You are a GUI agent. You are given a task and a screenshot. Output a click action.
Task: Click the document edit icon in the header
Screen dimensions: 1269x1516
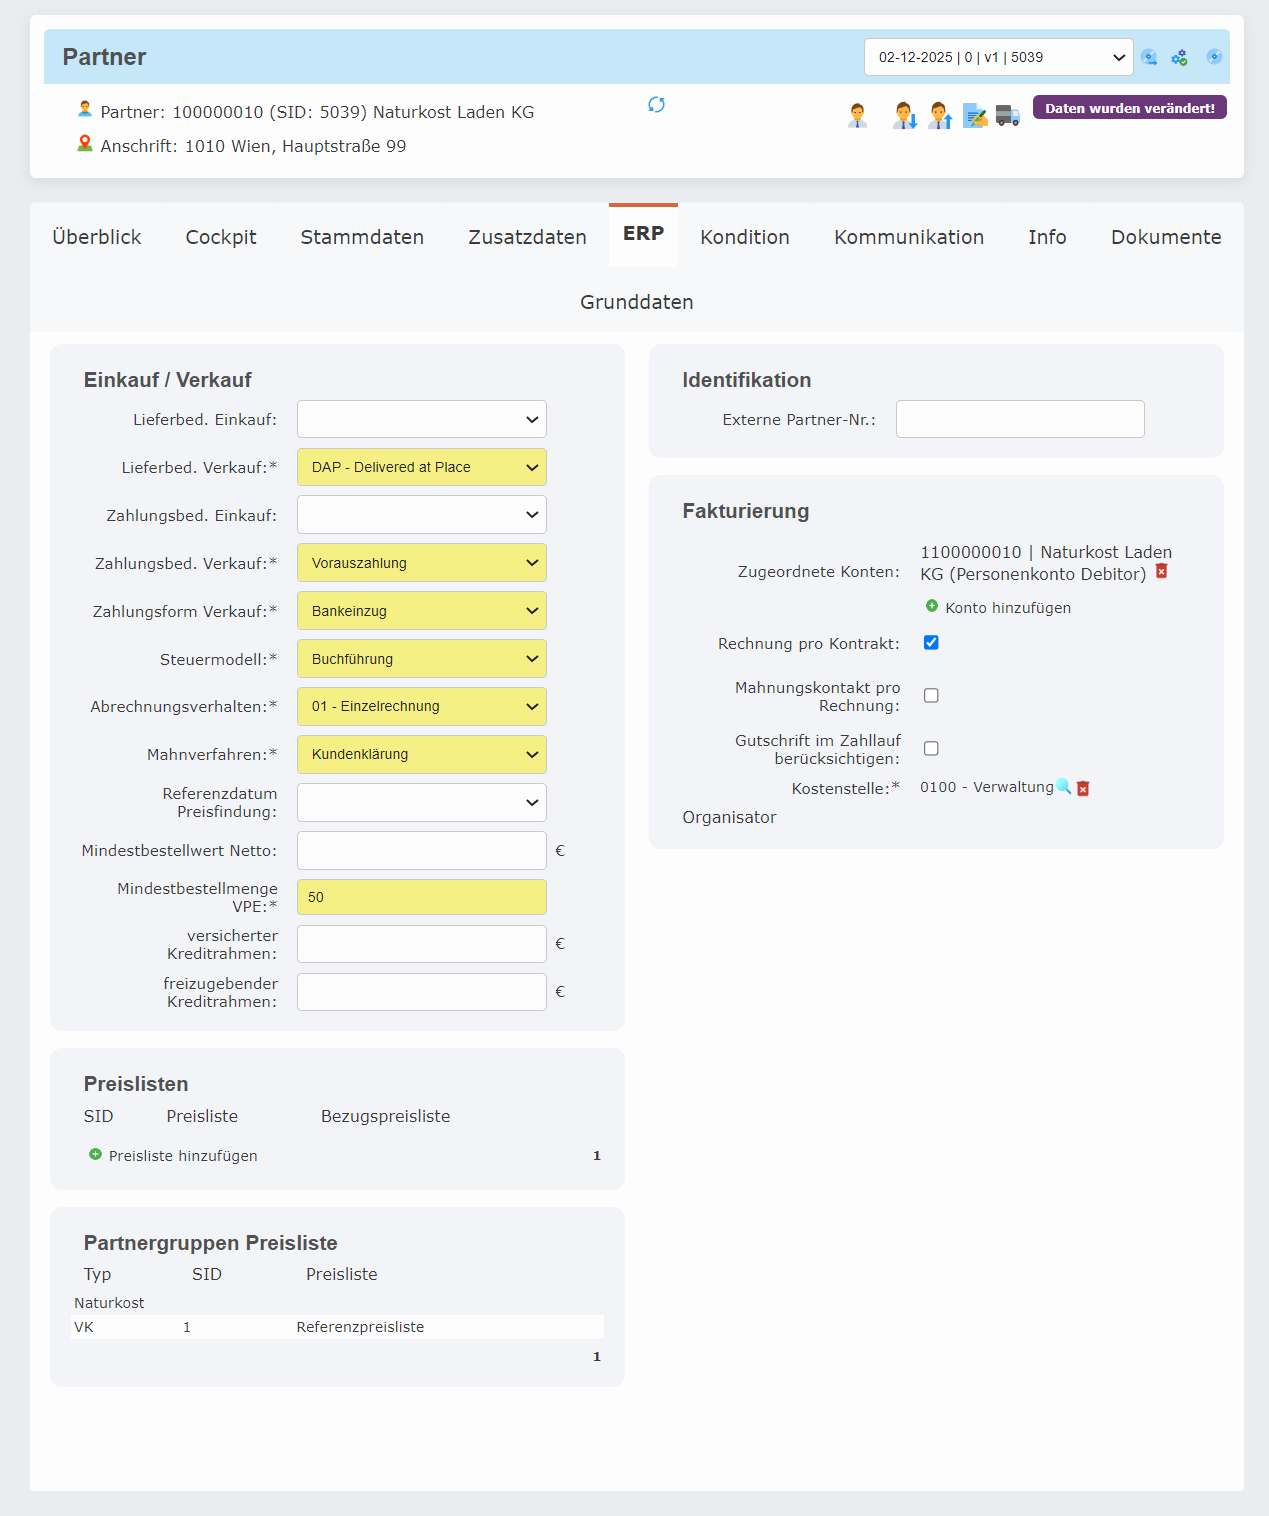(975, 115)
